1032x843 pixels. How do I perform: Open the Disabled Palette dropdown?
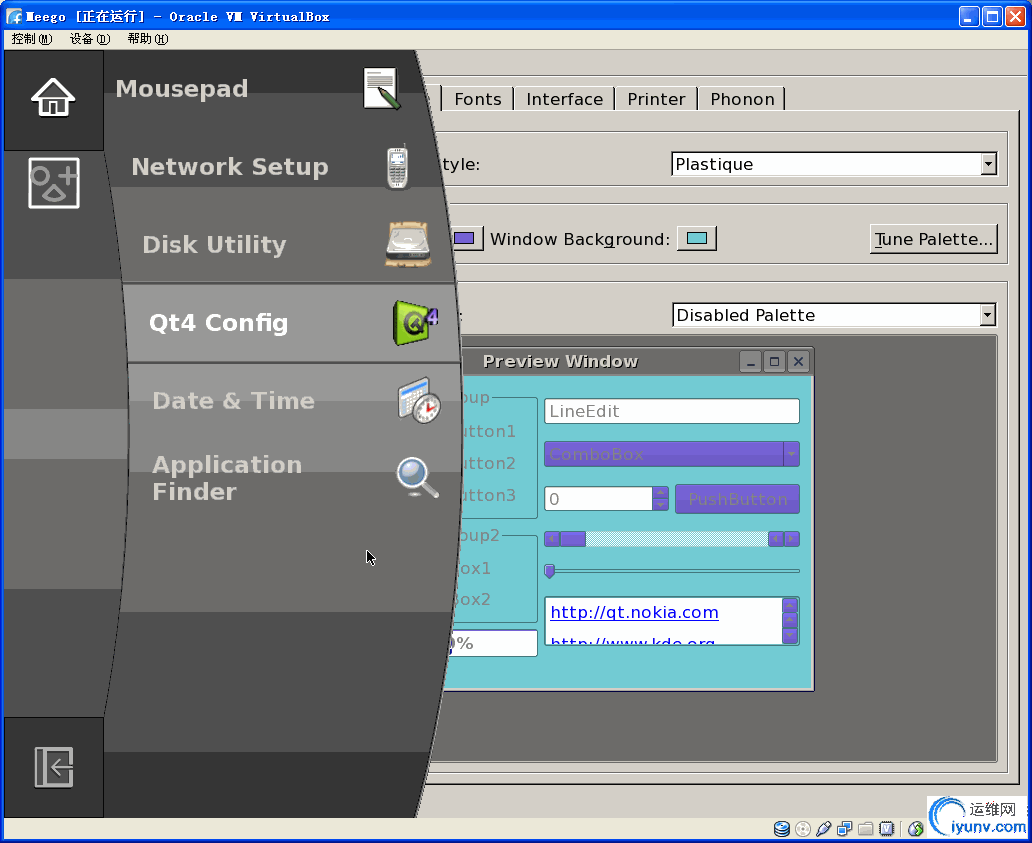pos(834,315)
